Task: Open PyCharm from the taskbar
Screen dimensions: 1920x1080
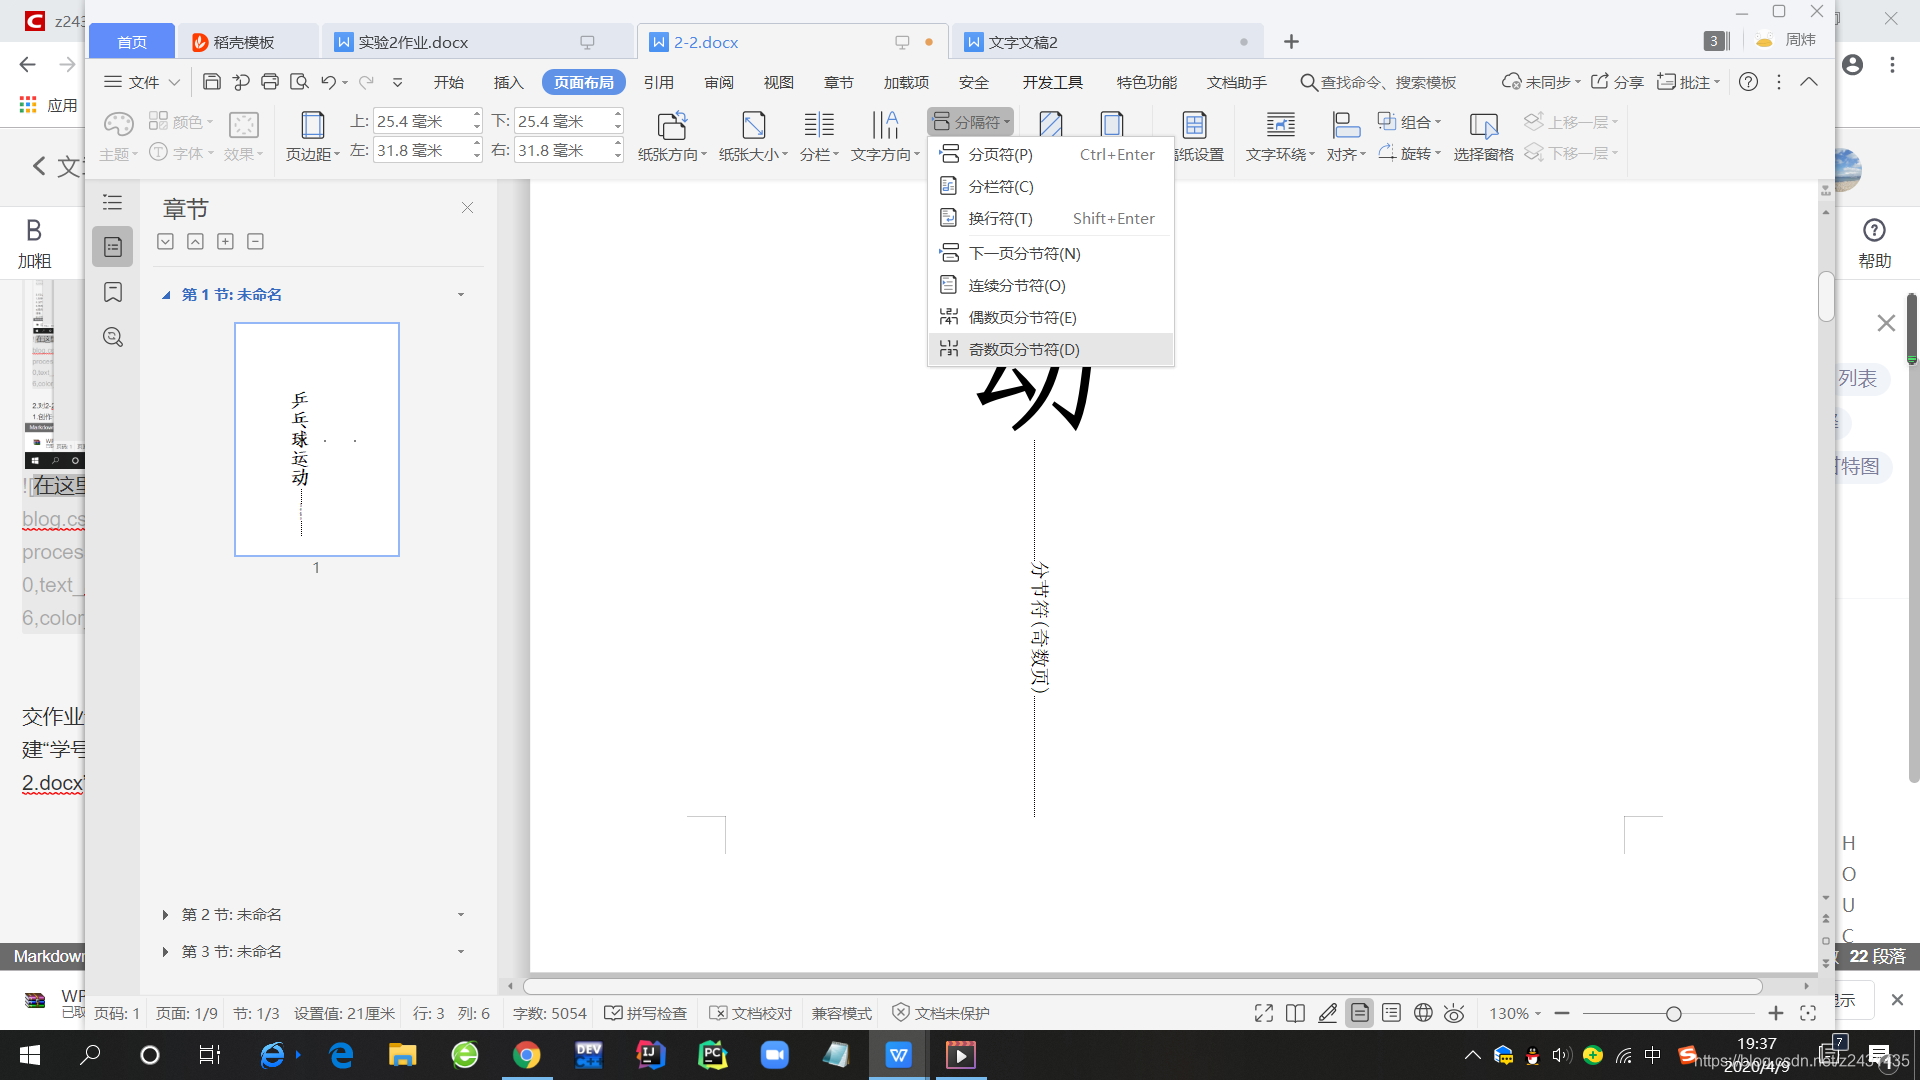Action: 713,1055
